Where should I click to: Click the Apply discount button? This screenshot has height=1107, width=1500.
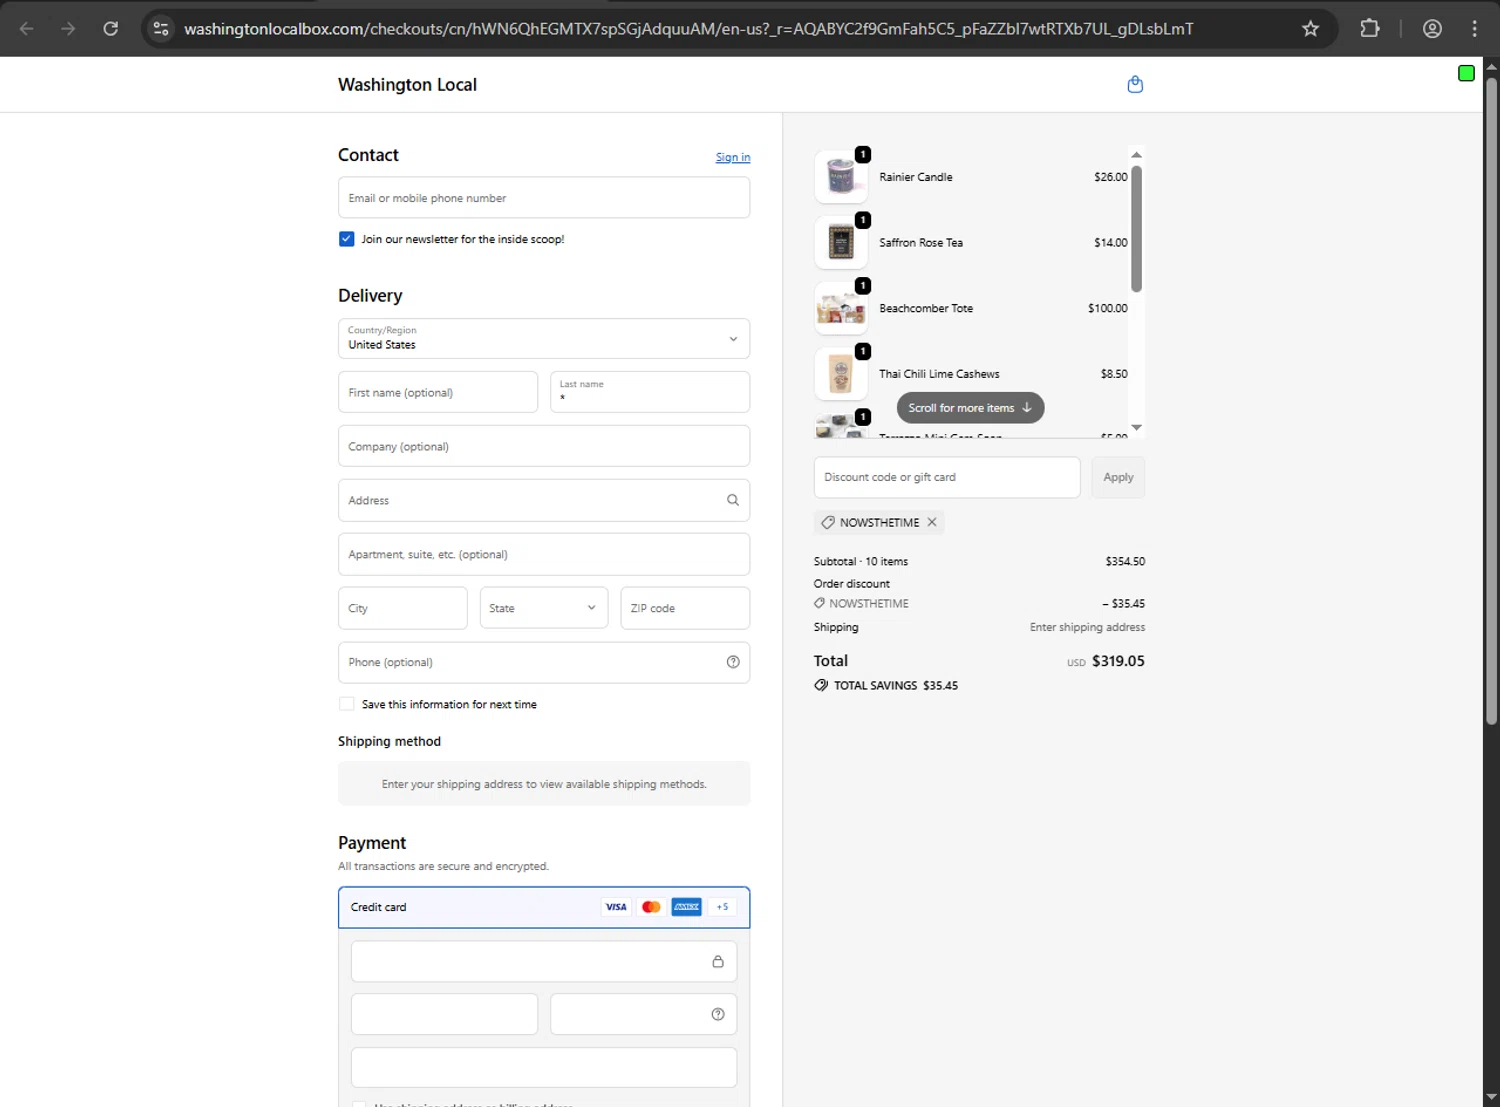1118,477
